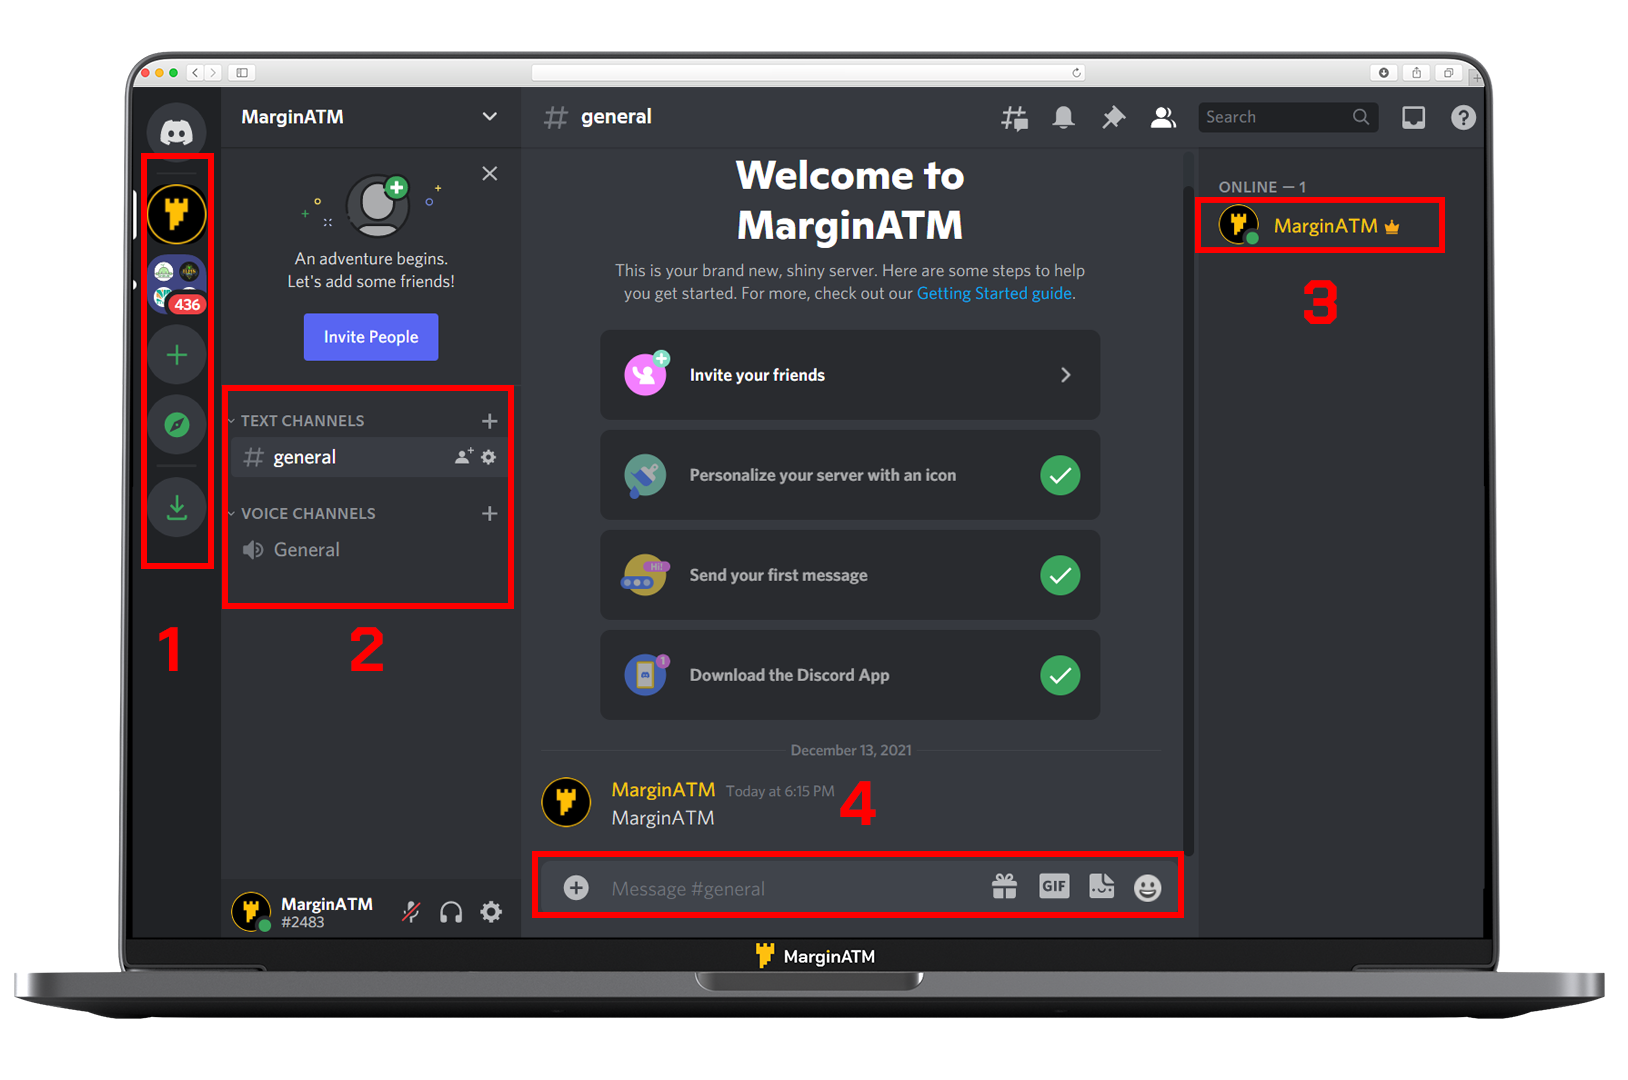Open the Nitro gift icon
1628x1080 pixels.
point(1004,886)
